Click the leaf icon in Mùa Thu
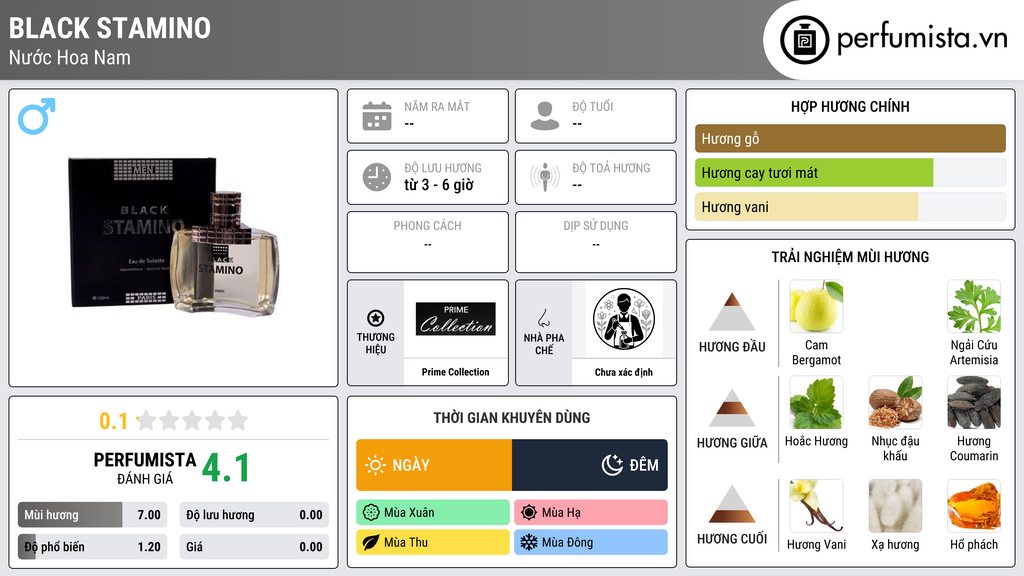The height and width of the screenshot is (576, 1024). 371,542
